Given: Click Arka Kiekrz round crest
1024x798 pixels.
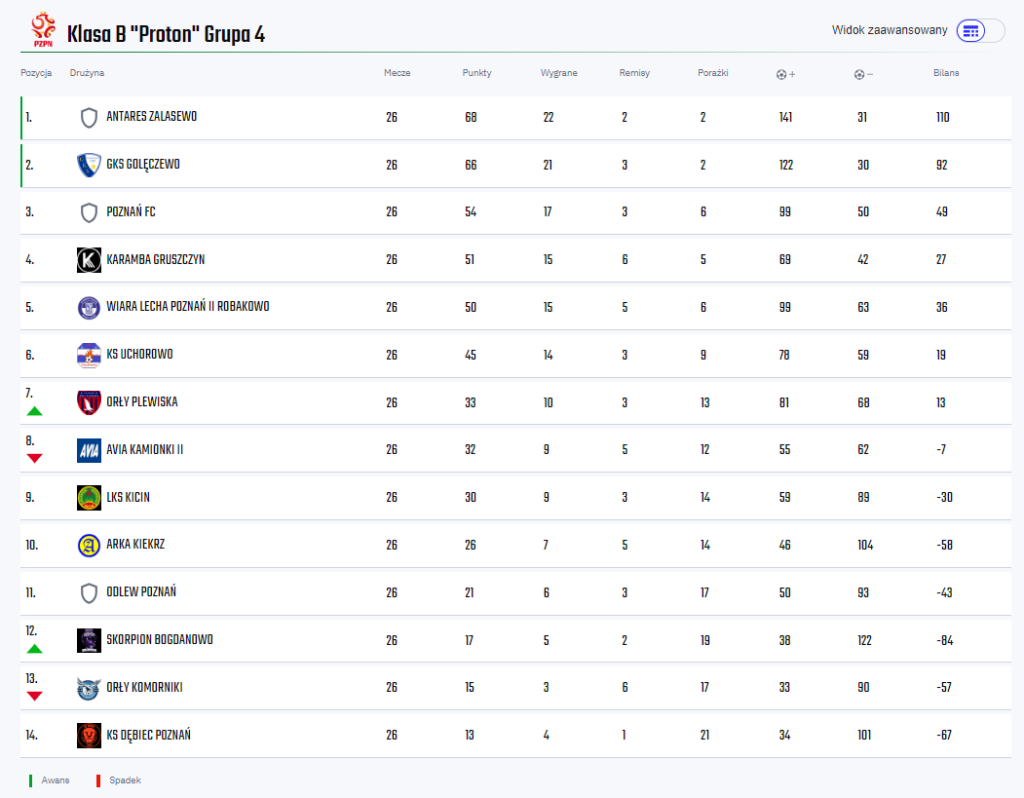Looking at the screenshot, I should tap(89, 545).
